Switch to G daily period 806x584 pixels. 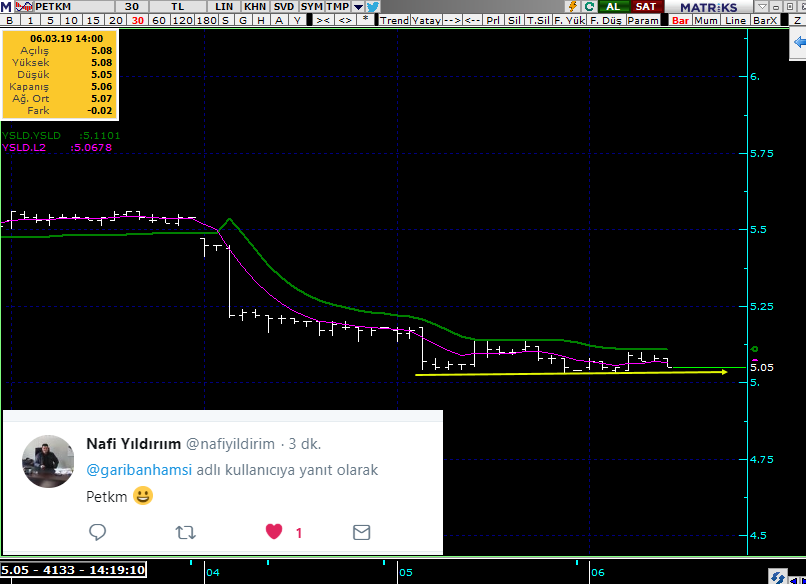pyautogui.click(x=243, y=21)
